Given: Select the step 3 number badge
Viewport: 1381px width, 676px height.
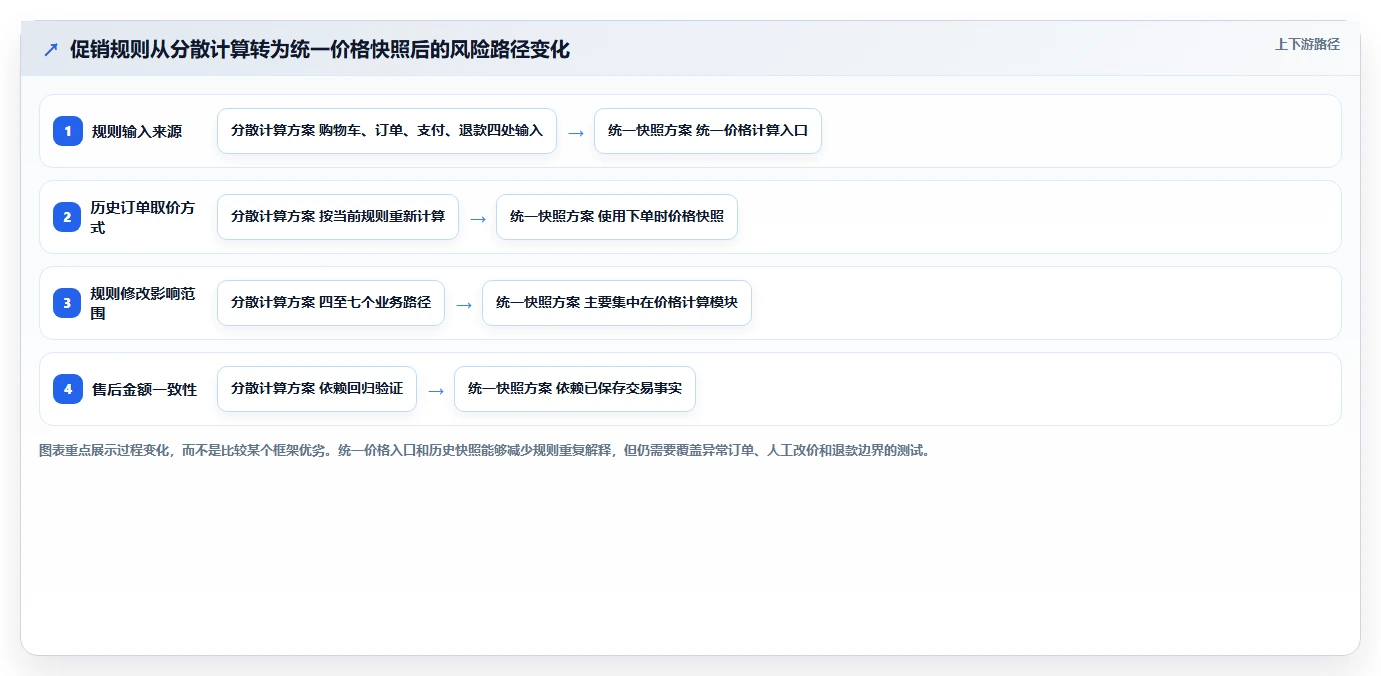Looking at the screenshot, I should (x=68, y=303).
